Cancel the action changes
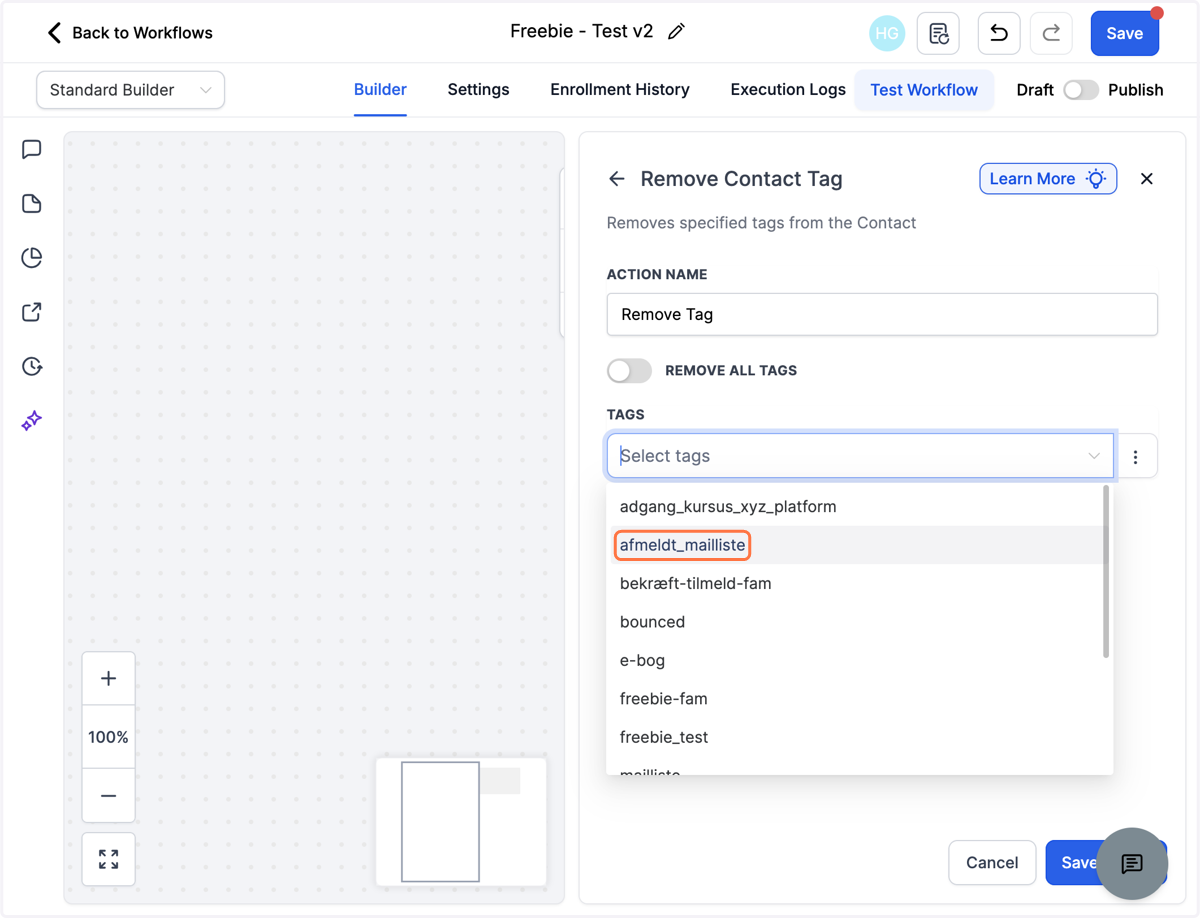Screen dimensions: 1200x918 992,862
